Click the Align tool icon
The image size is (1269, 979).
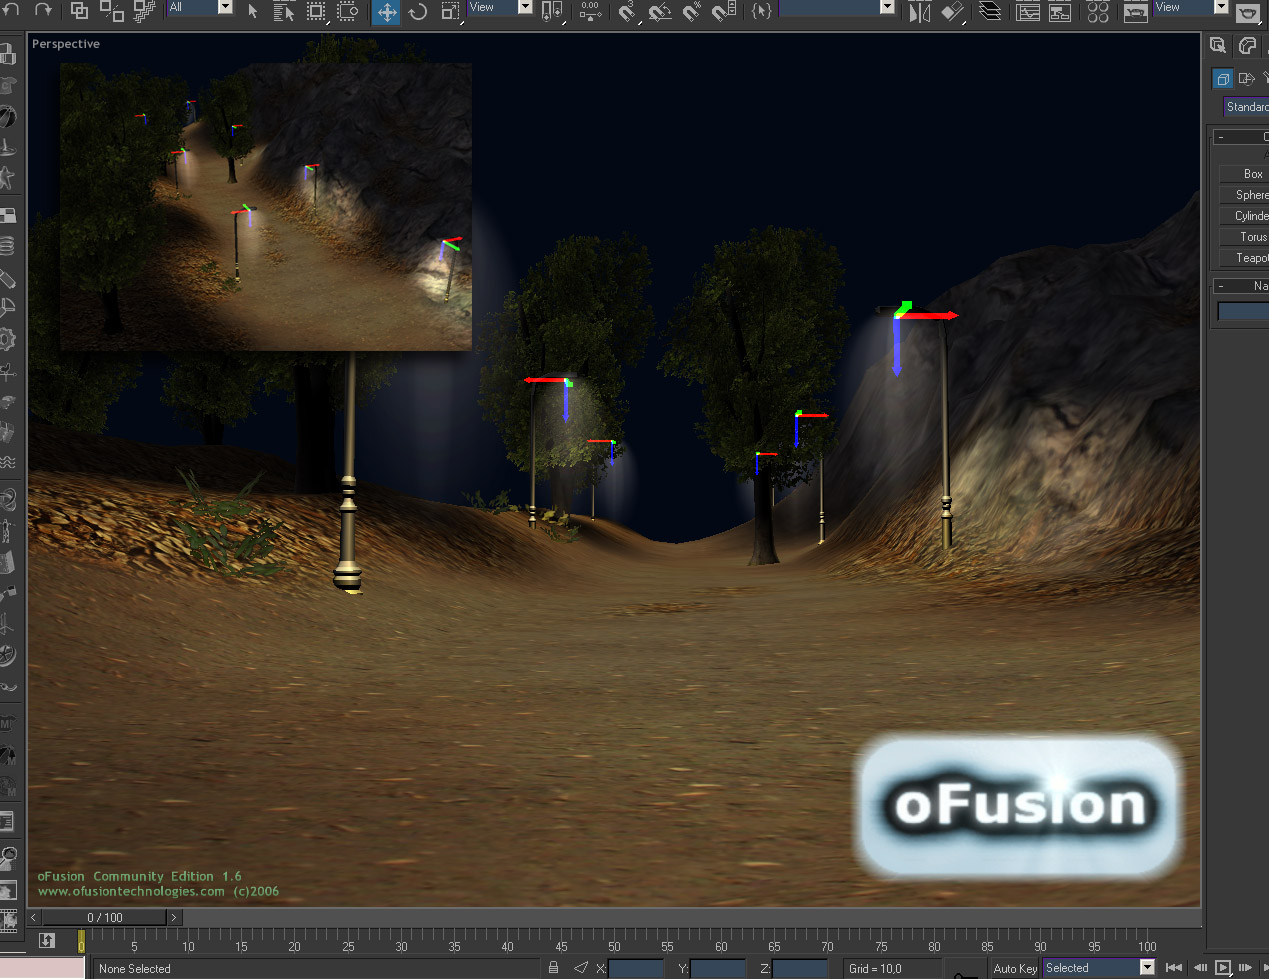[952, 11]
